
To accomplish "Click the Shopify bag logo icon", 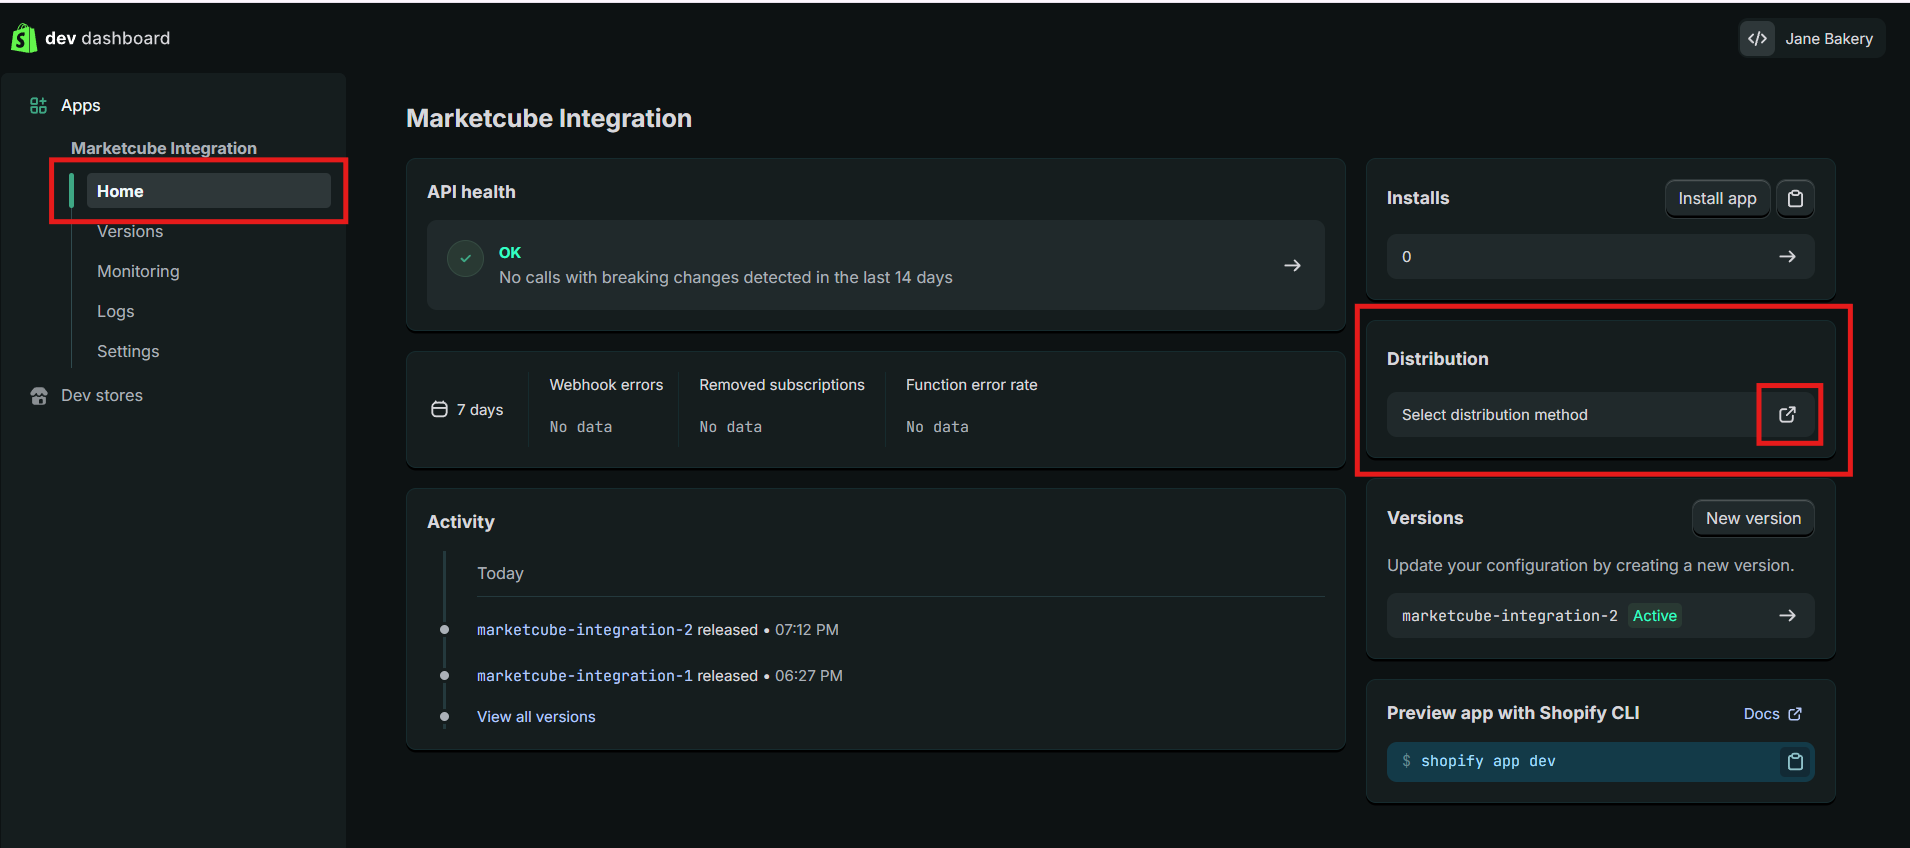I will [x=24, y=38].
